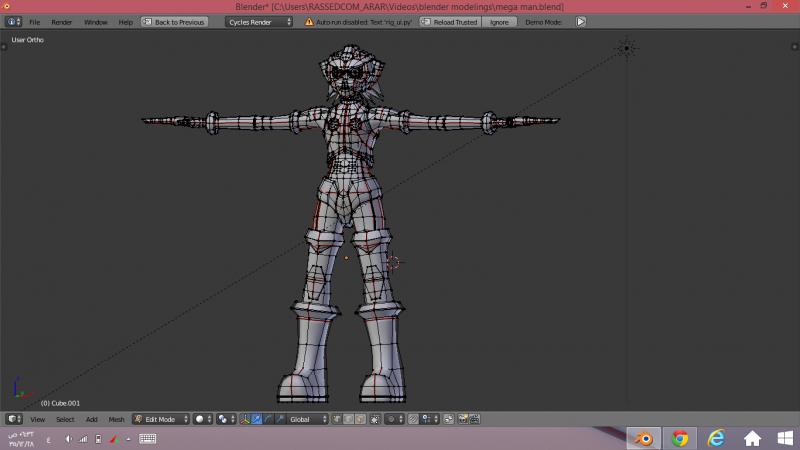This screenshot has height=450, width=800.
Task: Open the File menu
Action: 35,21
